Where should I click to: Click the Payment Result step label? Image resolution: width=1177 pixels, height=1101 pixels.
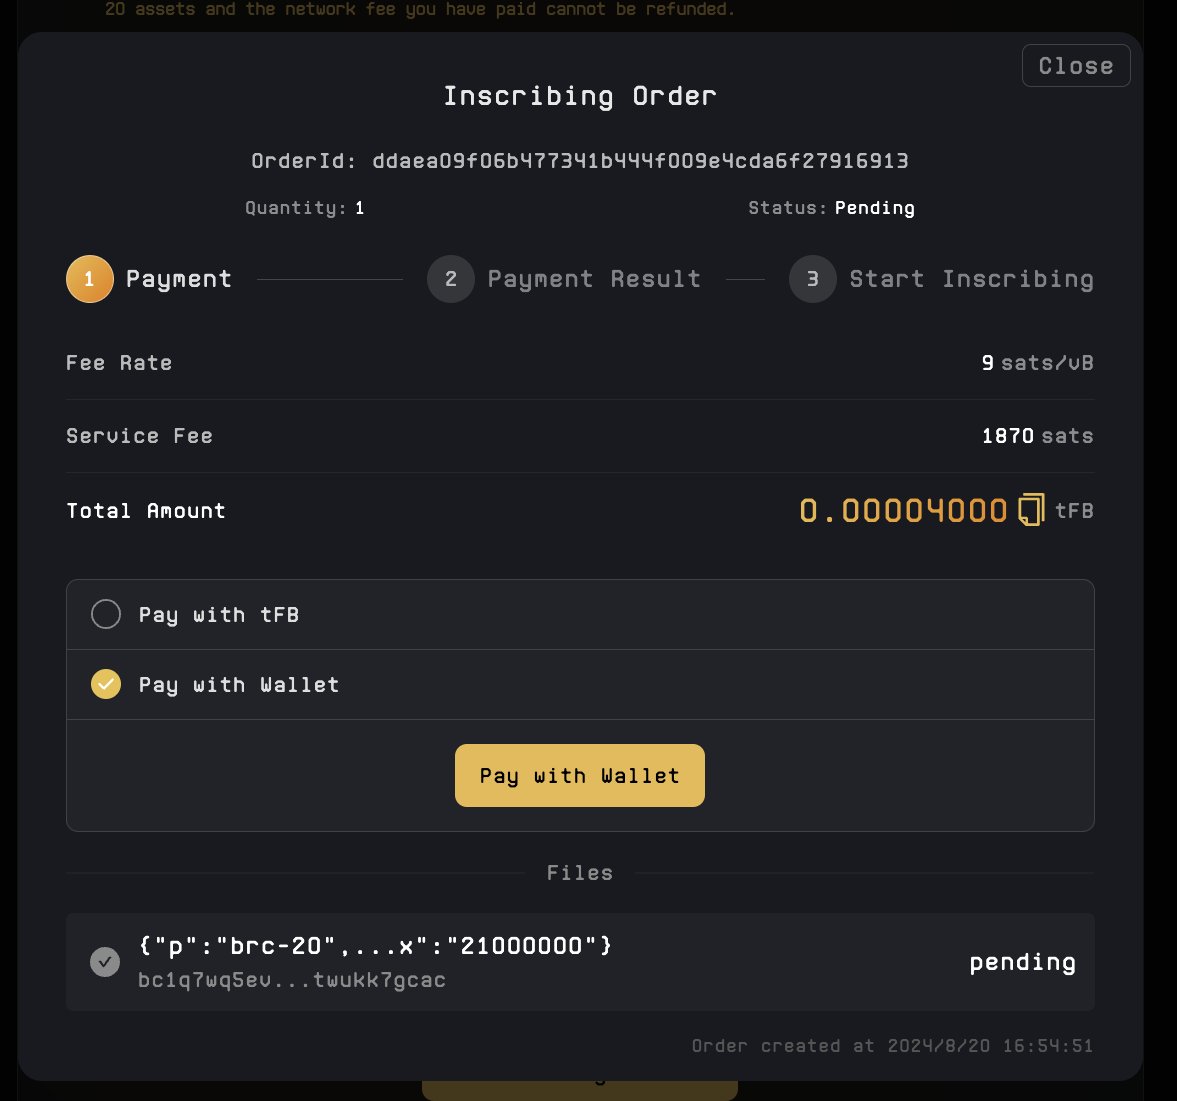(594, 279)
